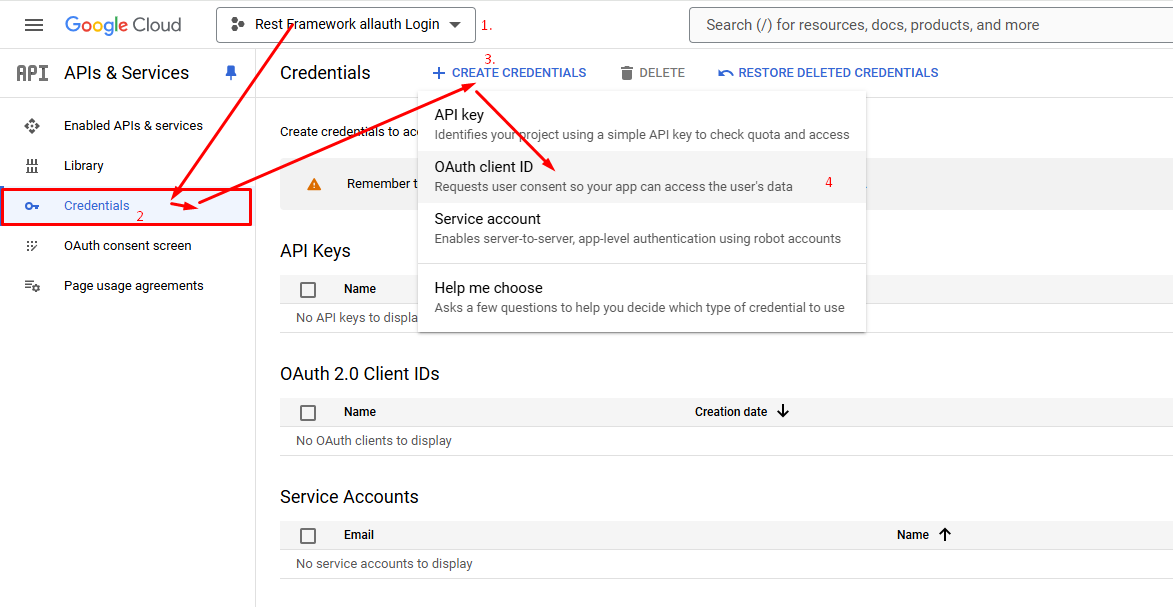The width and height of the screenshot is (1173, 607).
Task: Open the hamburger navigation menu
Action: coord(34,25)
